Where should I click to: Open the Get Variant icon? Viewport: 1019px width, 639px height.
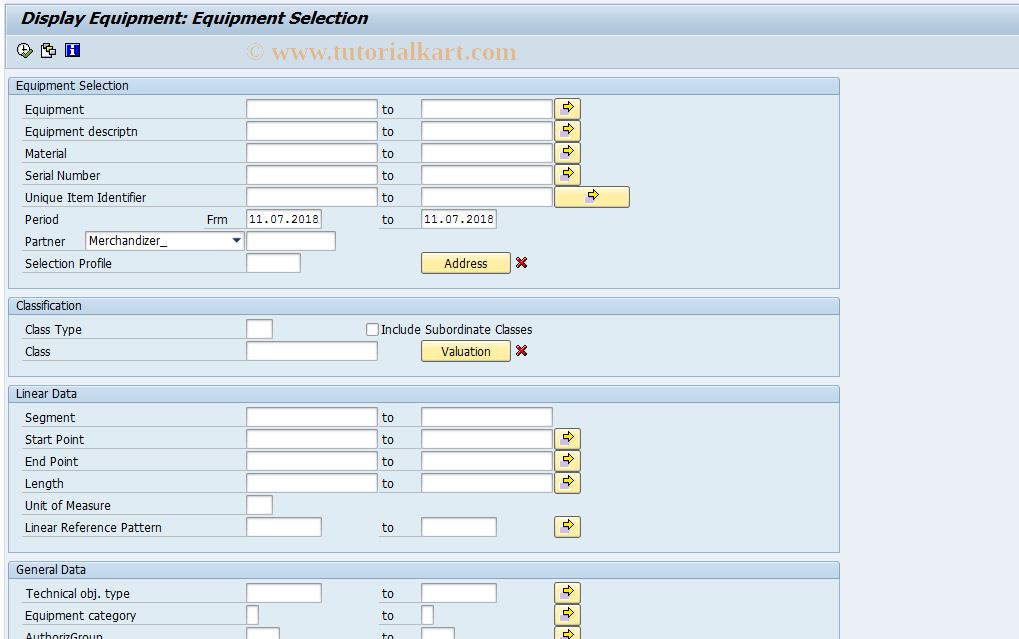coord(47,49)
